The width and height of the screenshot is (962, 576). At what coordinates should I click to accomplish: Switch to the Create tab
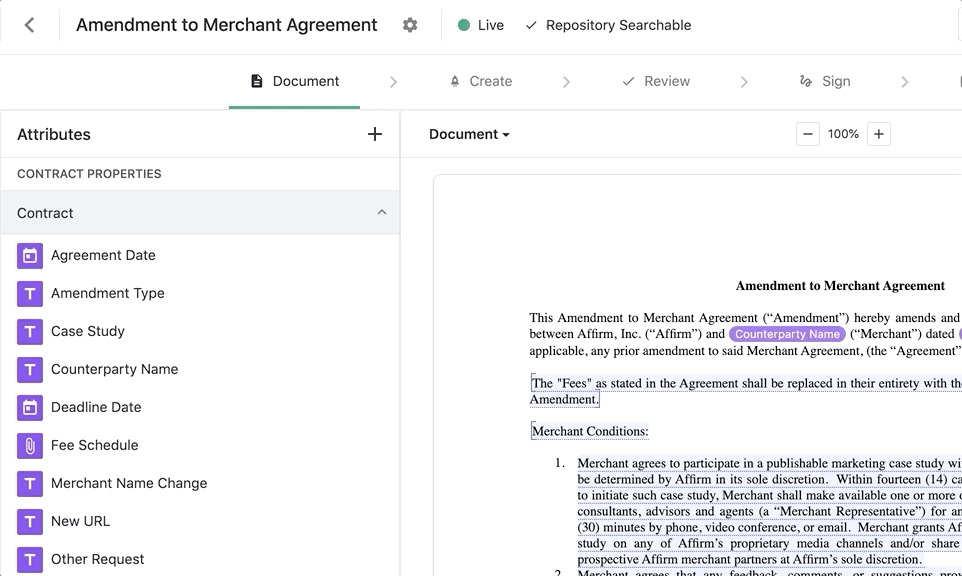click(x=481, y=82)
